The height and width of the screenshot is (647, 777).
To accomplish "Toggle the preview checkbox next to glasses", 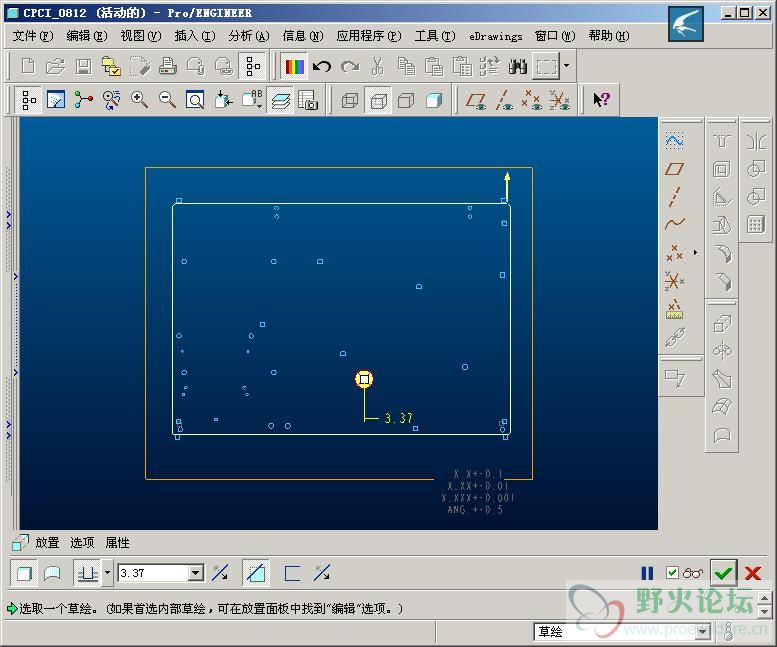I will pyautogui.click(x=672, y=573).
